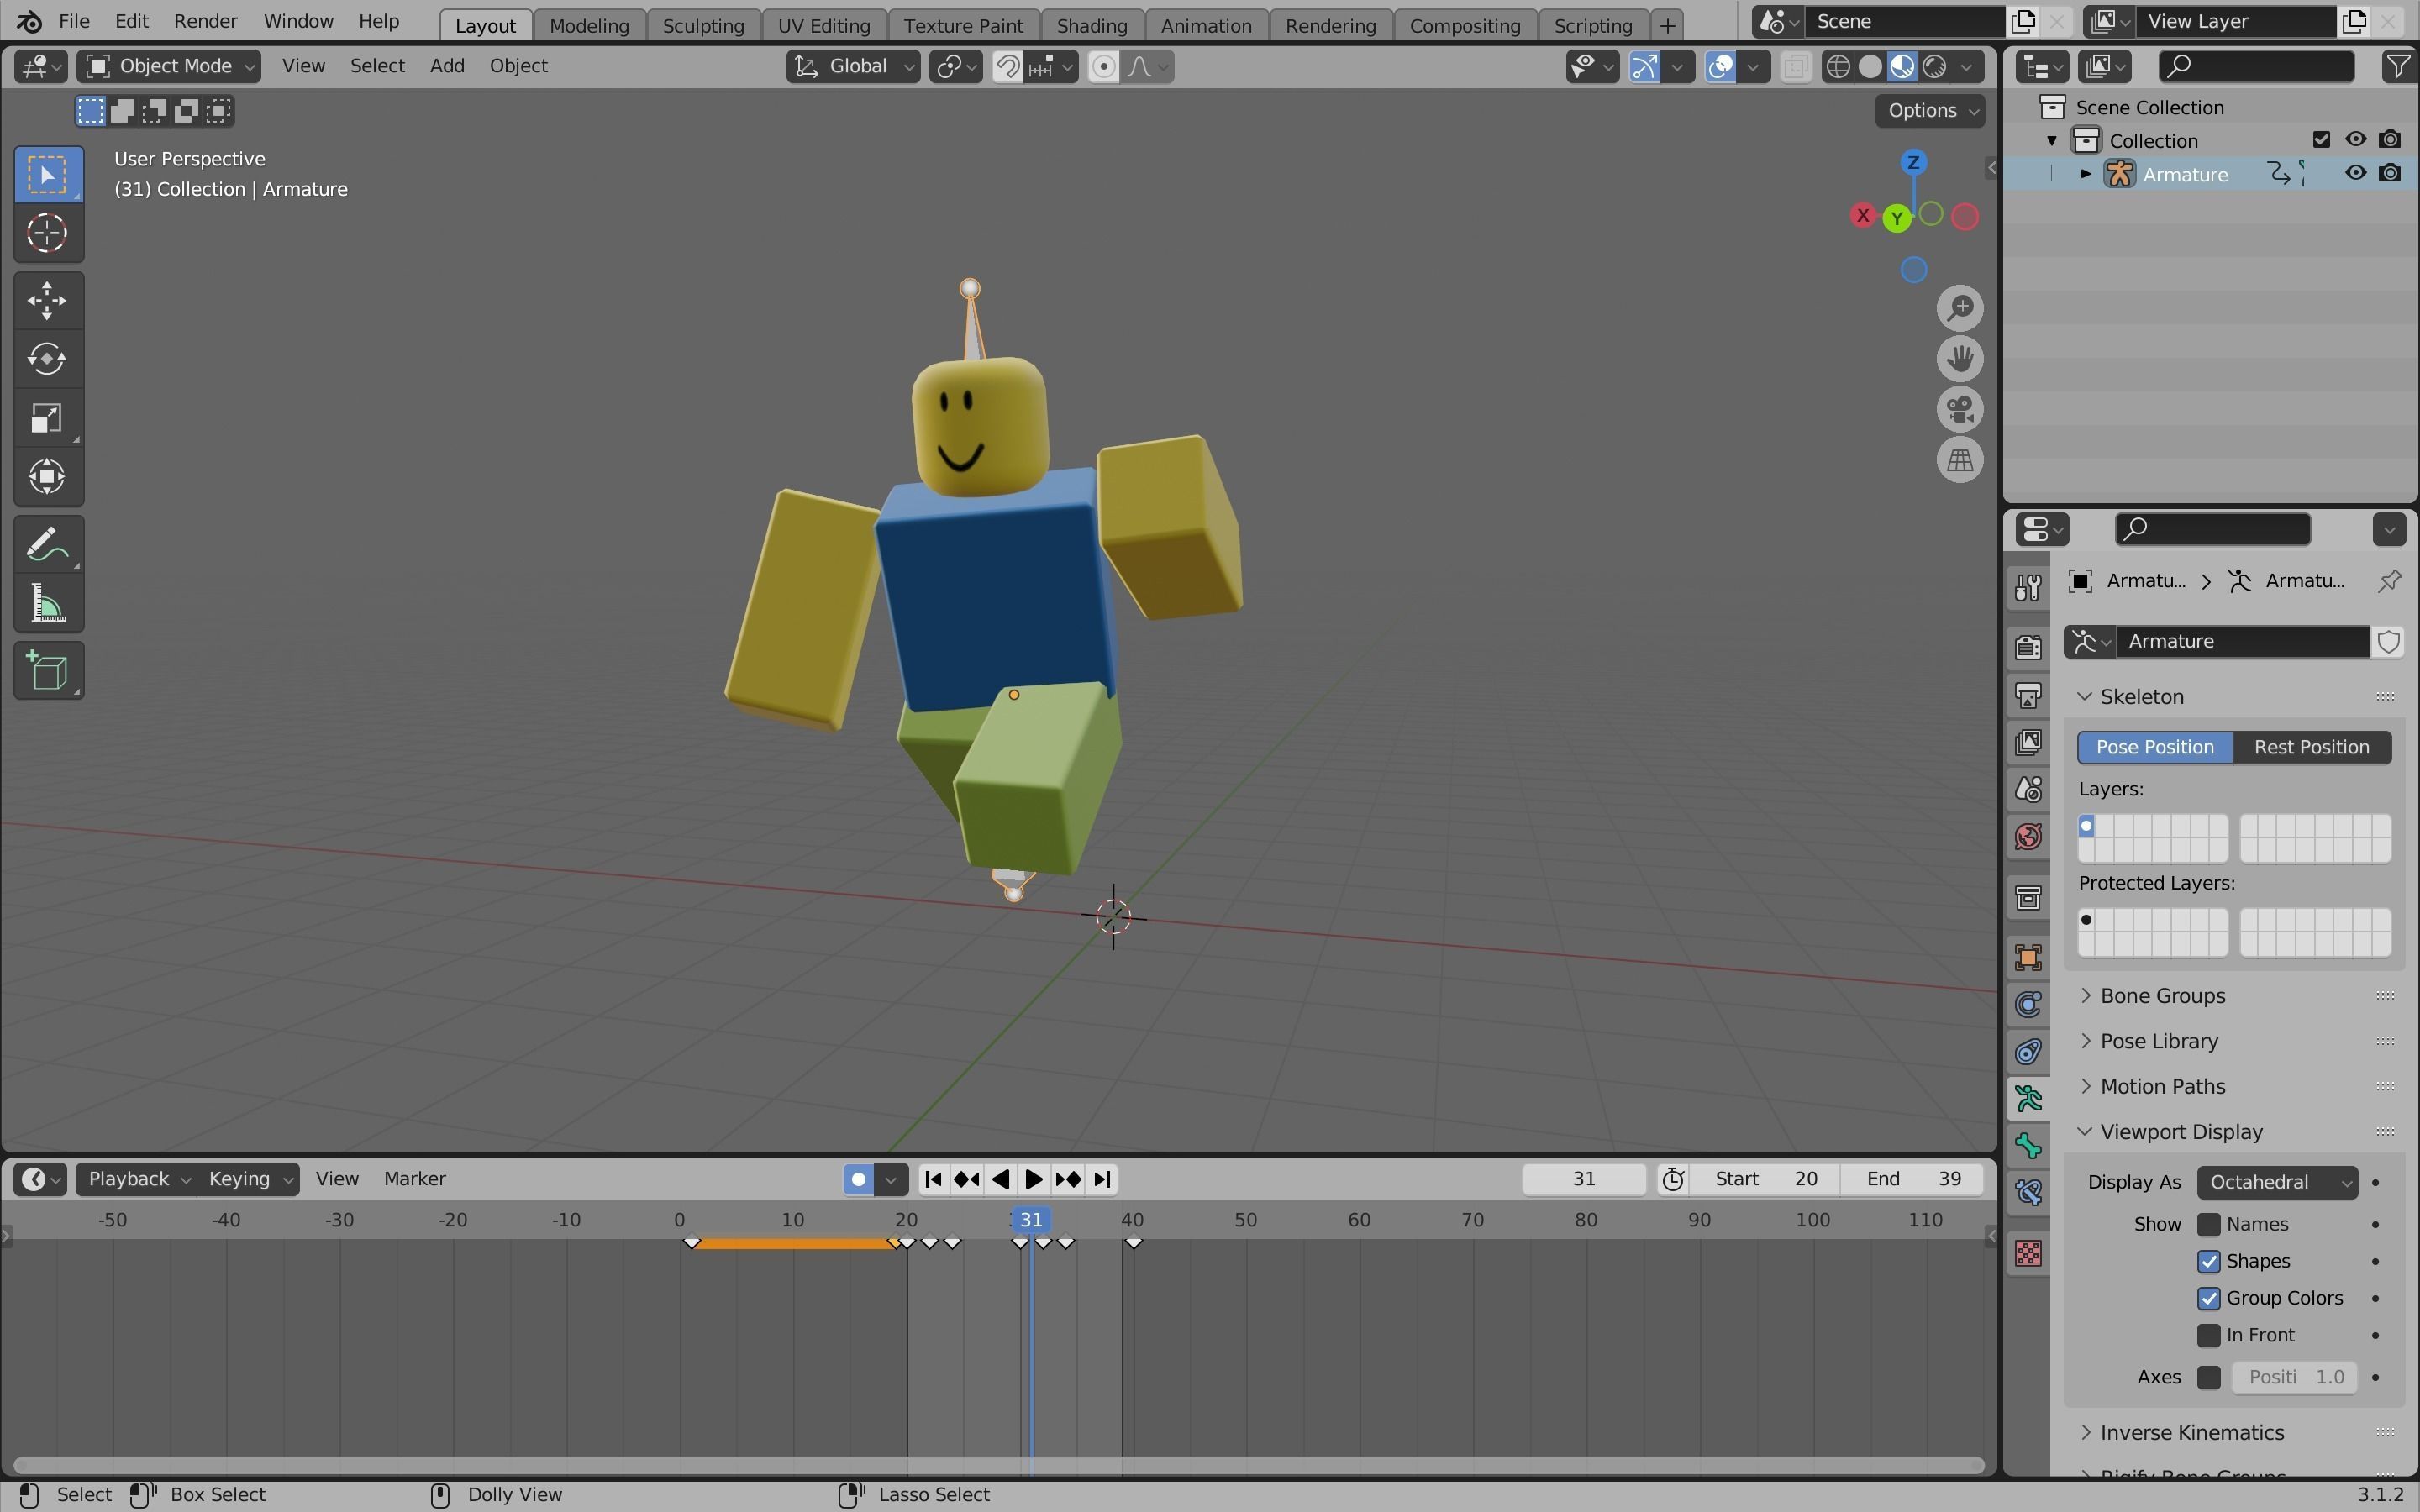Toggle auto keying record button
The height and width of the screenshot is (1512, 2420).
pyautogui.click(x=858, y=1179)
